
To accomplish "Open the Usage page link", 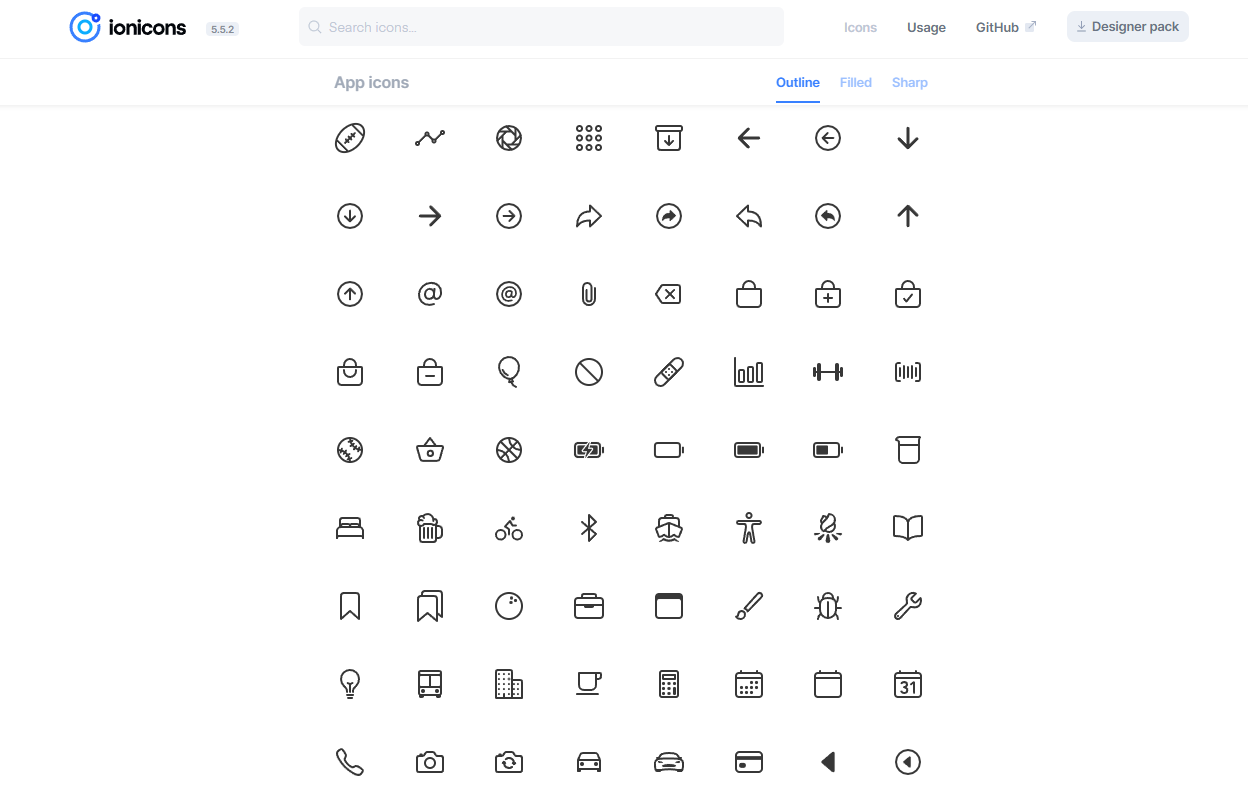I will pos(926,27).
